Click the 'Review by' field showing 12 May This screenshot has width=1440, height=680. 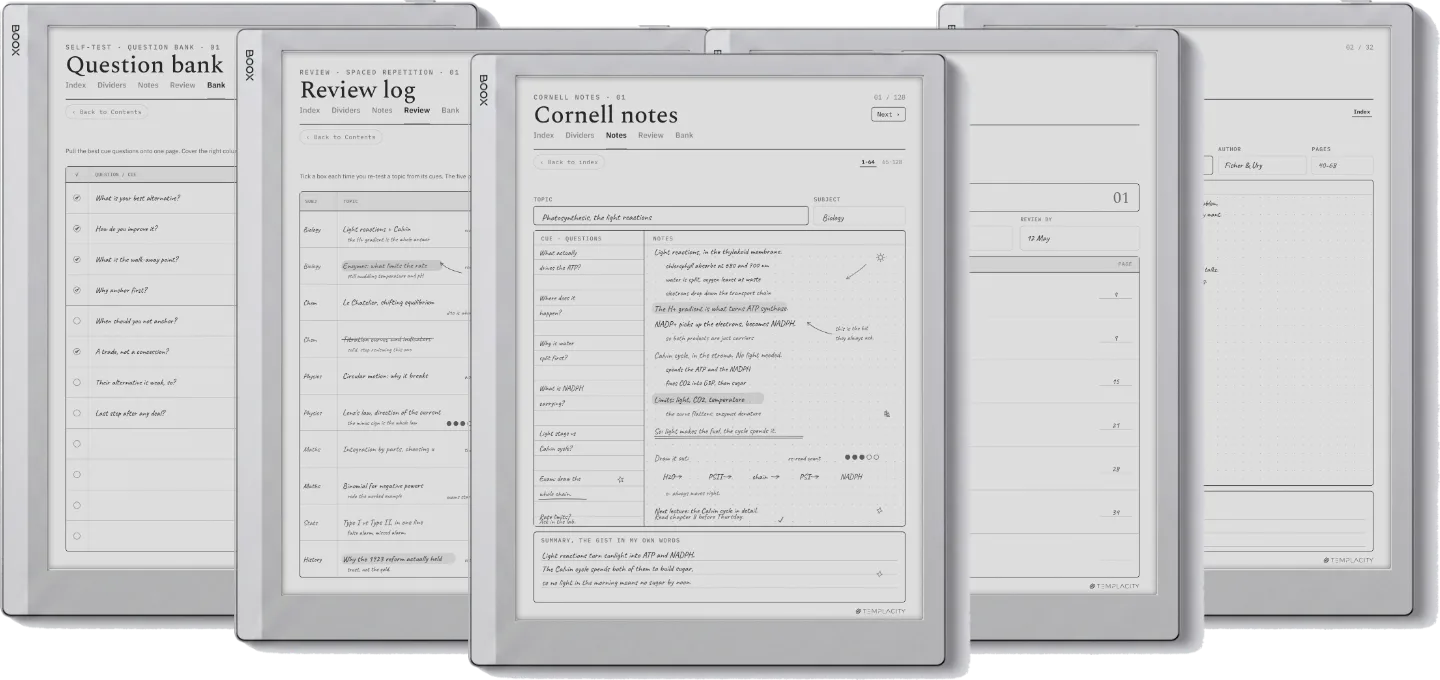click(x=1079, y=238)
